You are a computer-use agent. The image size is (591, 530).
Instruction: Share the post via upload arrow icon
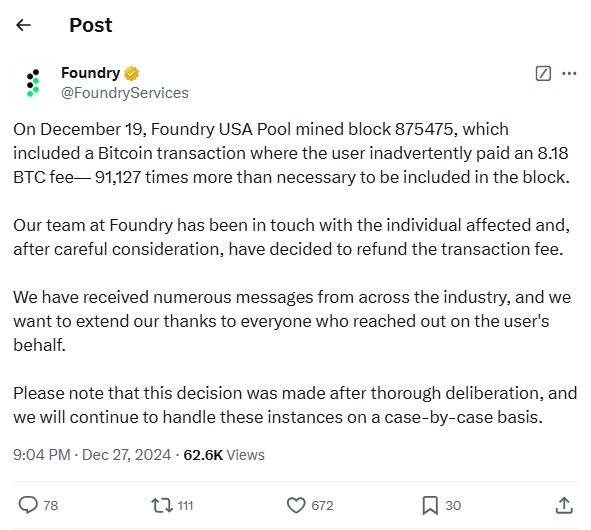pyautogui.click(x=564, y=505)
